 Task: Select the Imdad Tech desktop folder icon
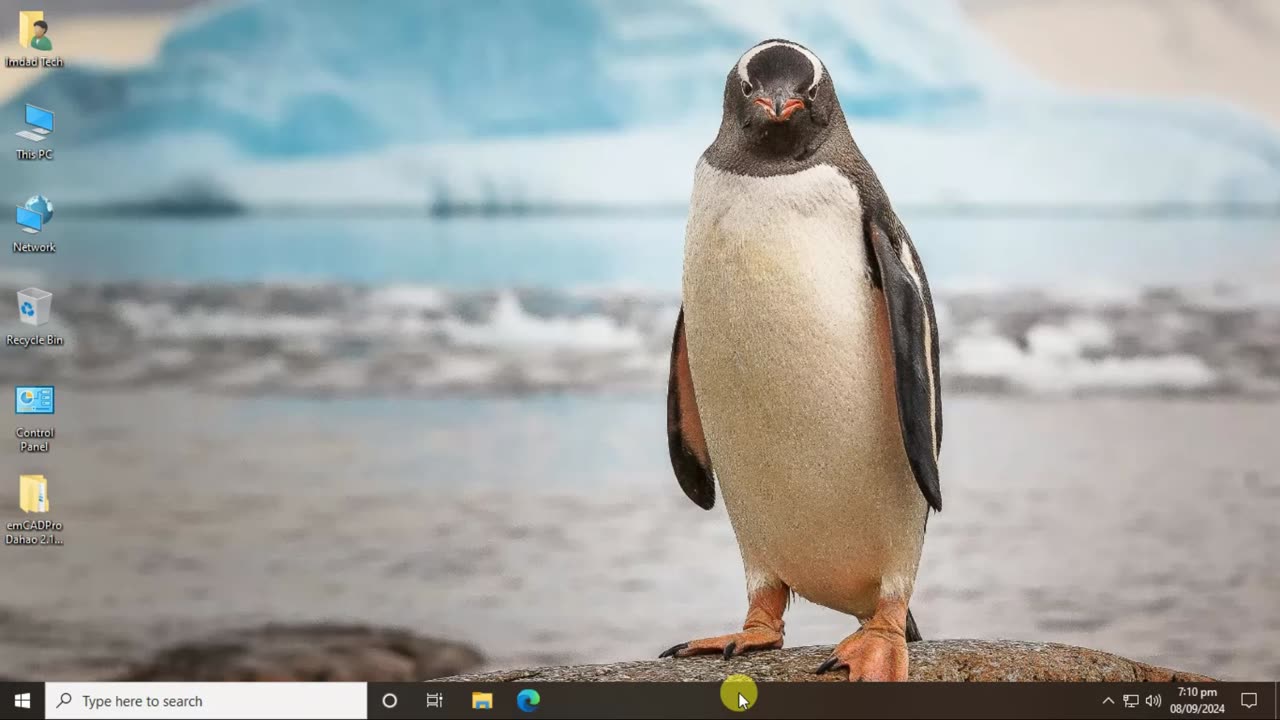pyautogui.click(x=34, y=38)
